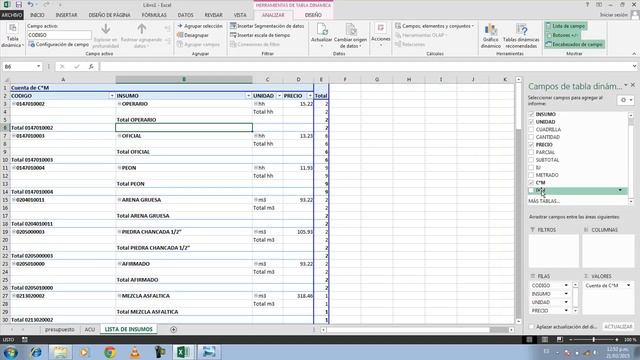The width and height of the screenshot is (640, 360).
Task: Click the MÁS TABLAS link
Action: pyautogui.click(x=544, y=201)
